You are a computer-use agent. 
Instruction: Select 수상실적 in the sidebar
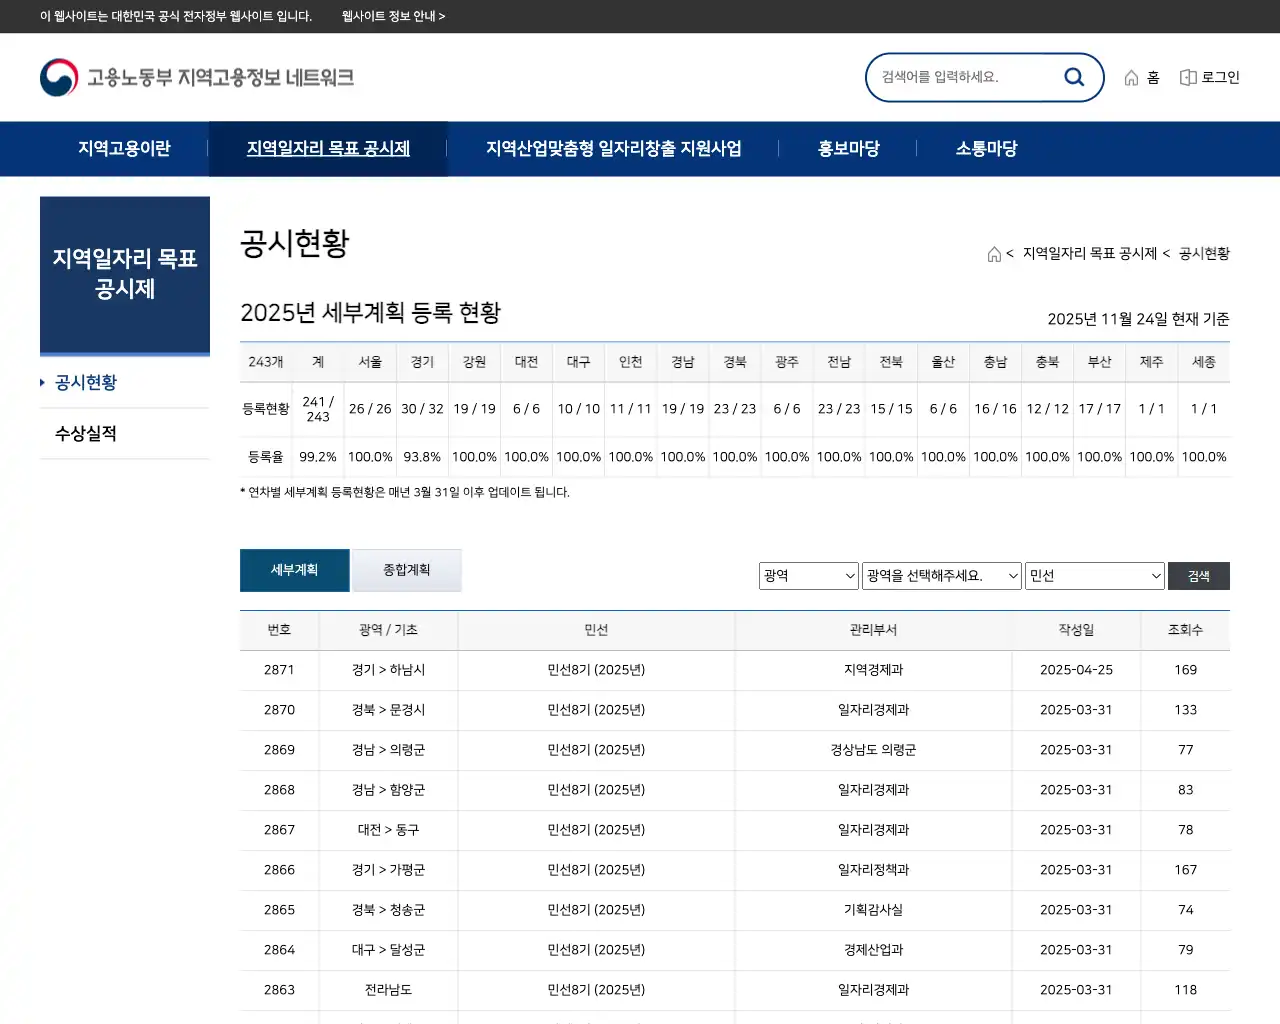[x=83, y=434]
